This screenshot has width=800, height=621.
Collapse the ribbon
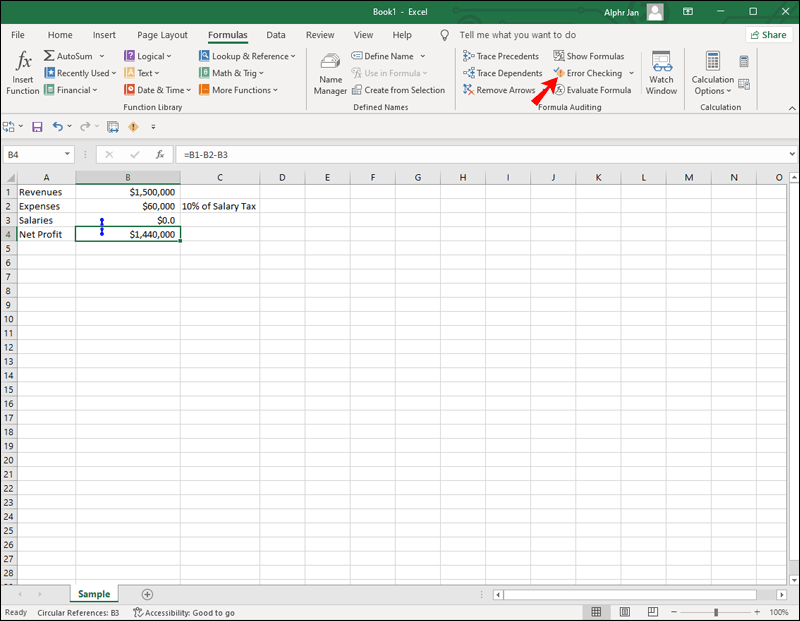[x=792, y=108]
